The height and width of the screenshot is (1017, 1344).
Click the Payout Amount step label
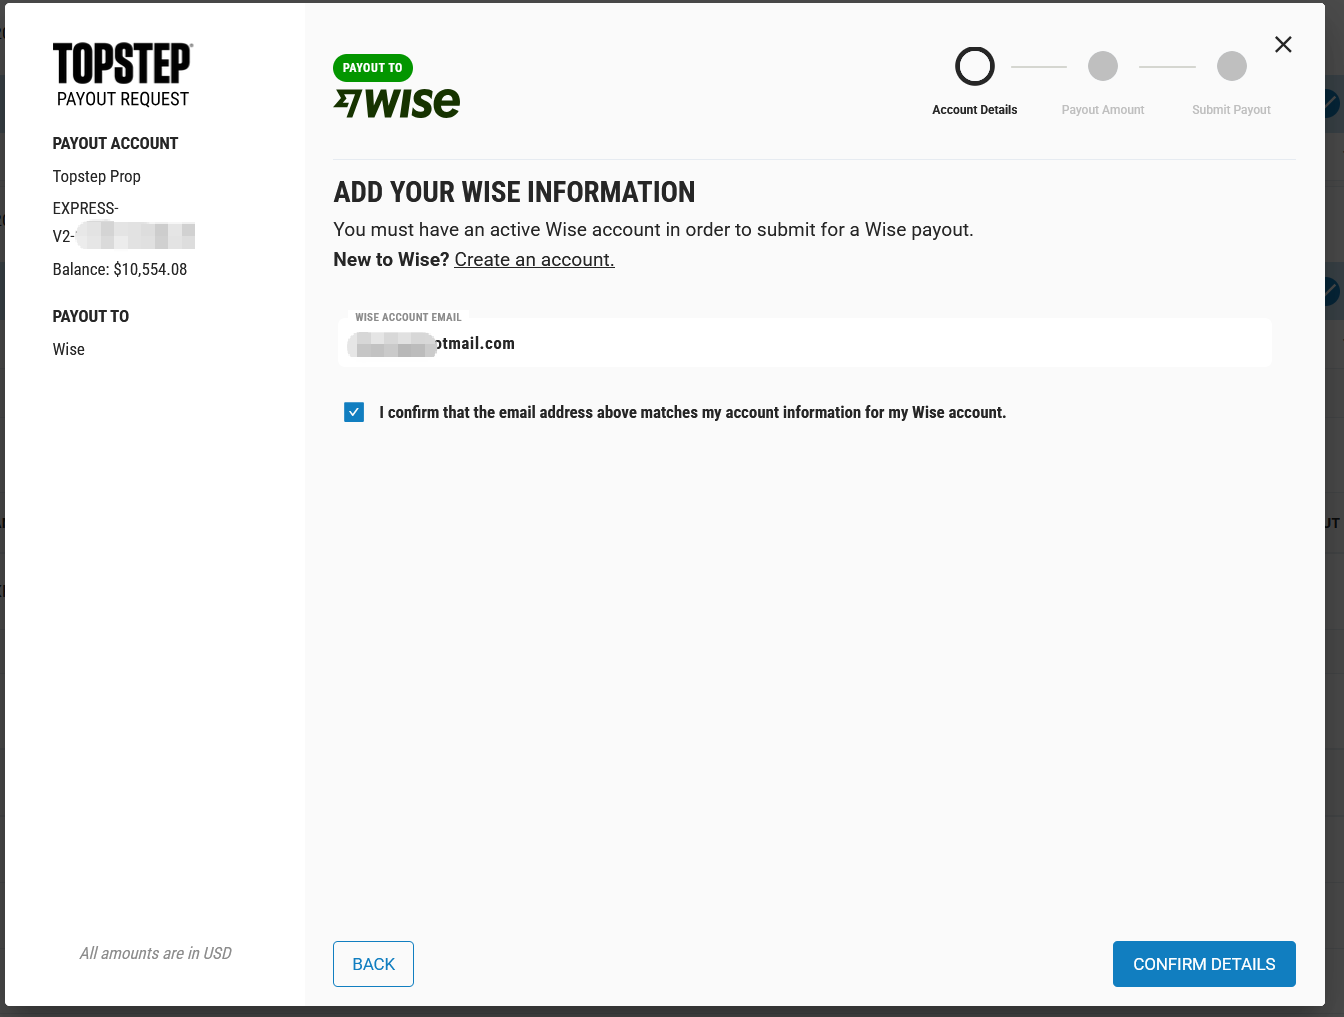[1103, 110]
